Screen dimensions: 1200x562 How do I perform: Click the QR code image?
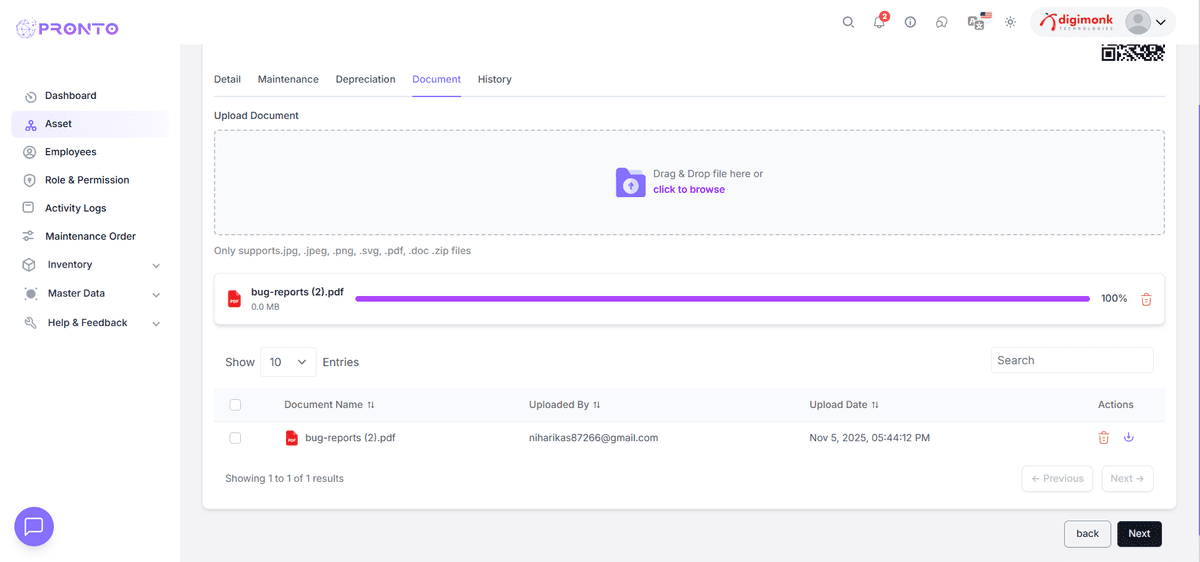[1132, 53]
